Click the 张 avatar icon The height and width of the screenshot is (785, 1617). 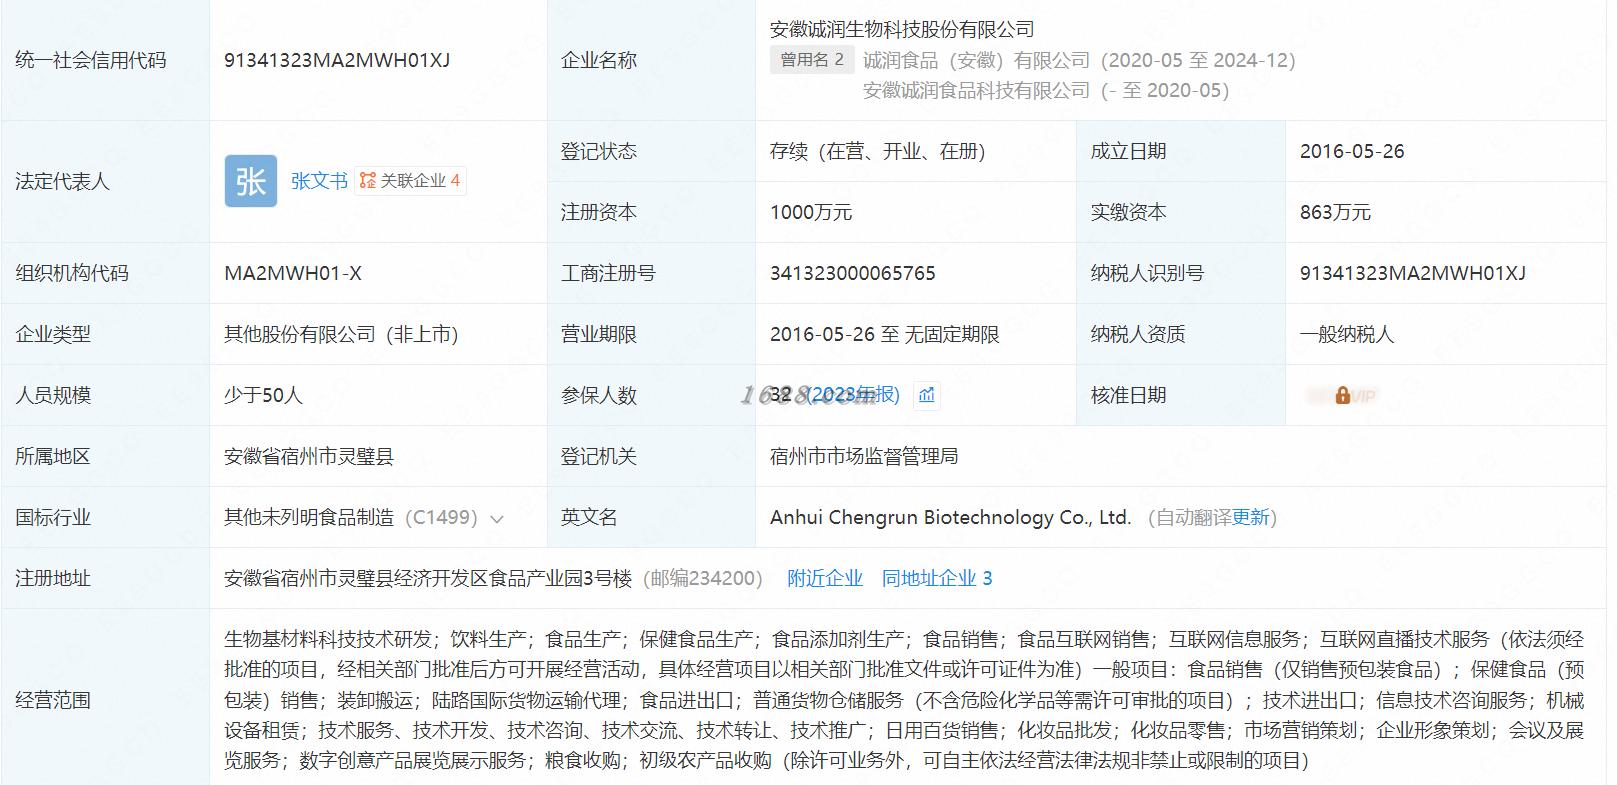point(251,181)
